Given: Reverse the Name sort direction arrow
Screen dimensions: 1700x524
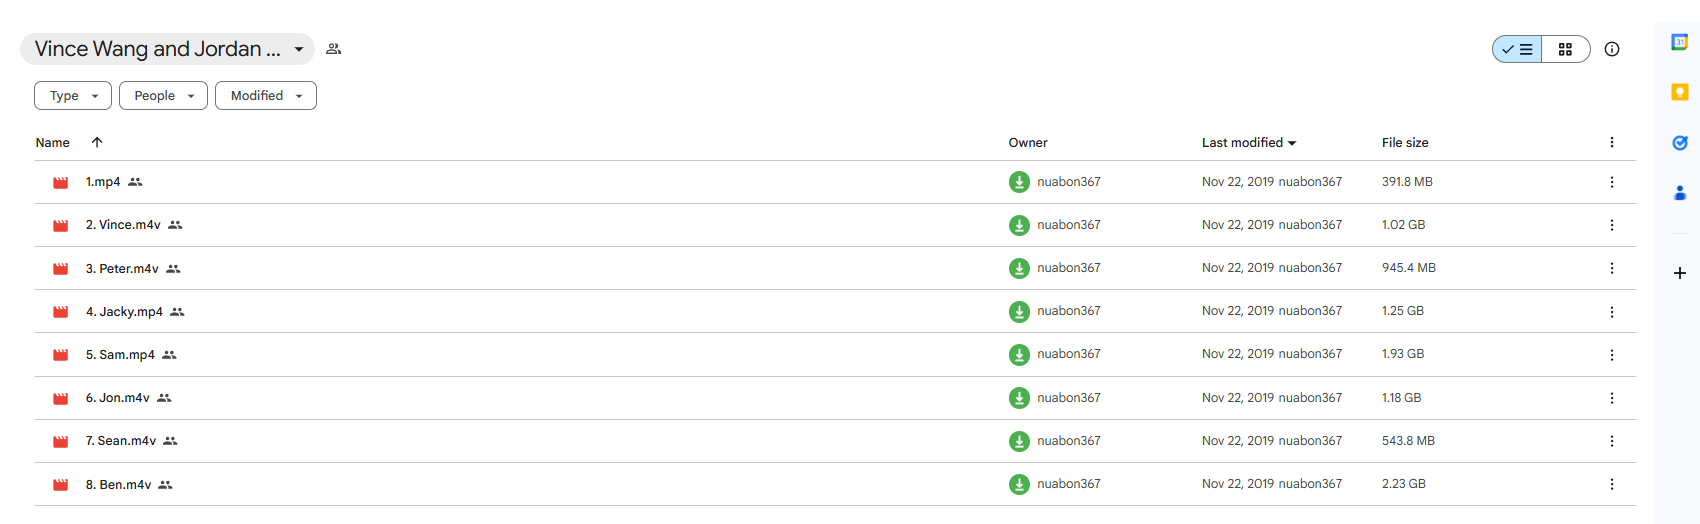Looking at the screenshot, I should (x=97, y=142).
